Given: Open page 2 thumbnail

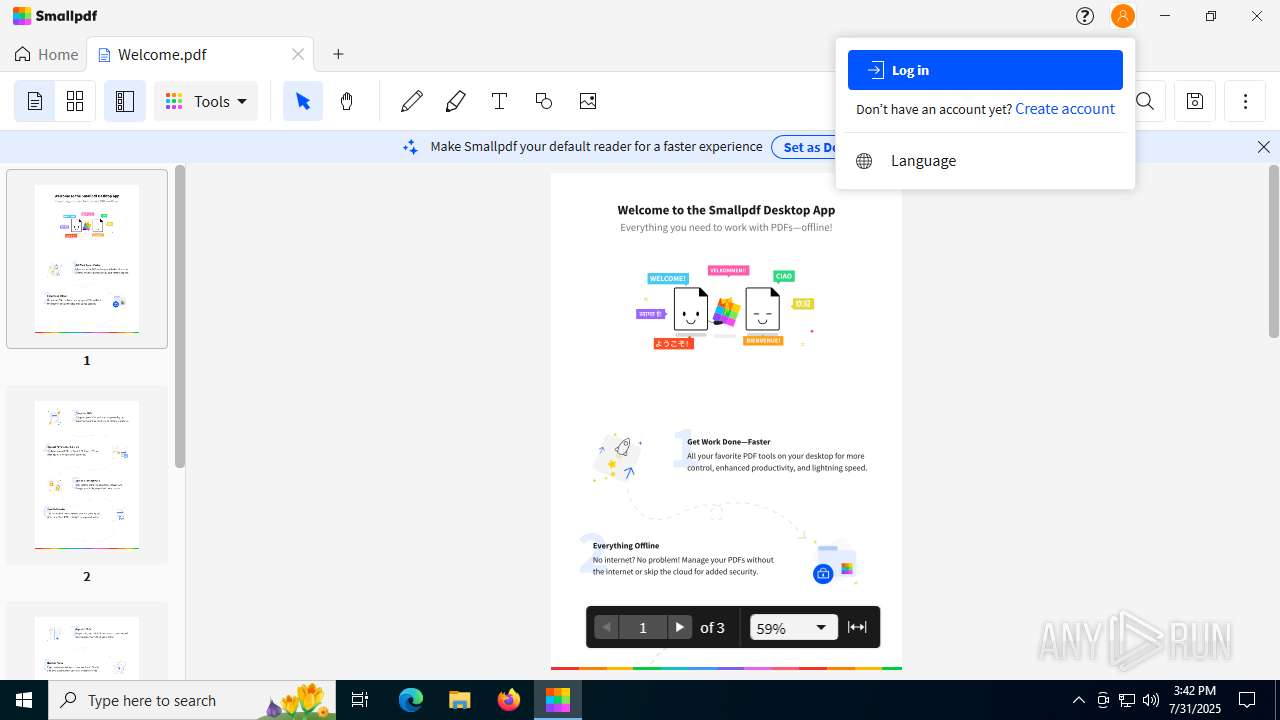Looking at the screenshot, I should (x=87, y=475).
